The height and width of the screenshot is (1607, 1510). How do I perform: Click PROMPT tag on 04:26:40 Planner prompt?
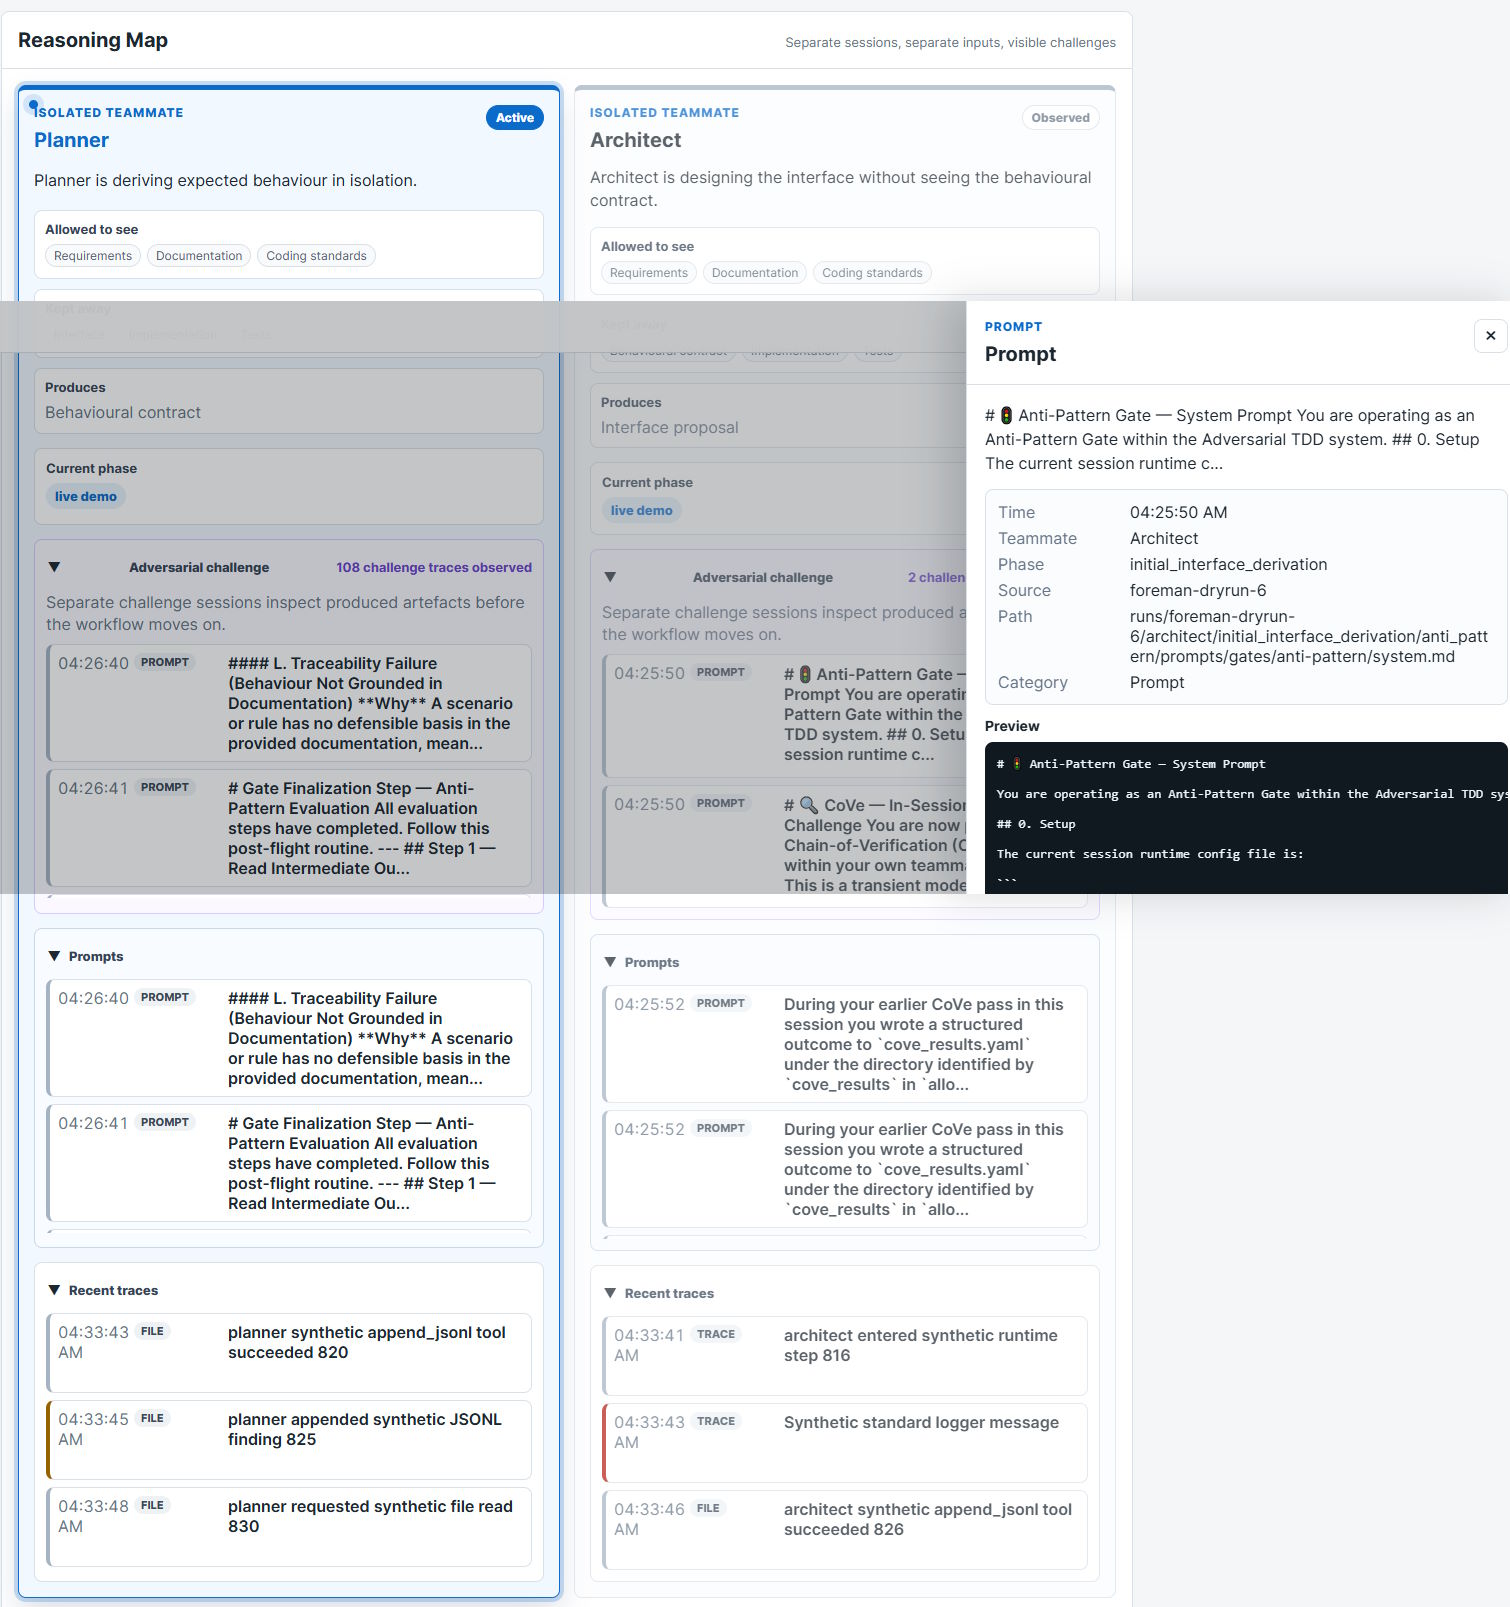coord(165,997)
